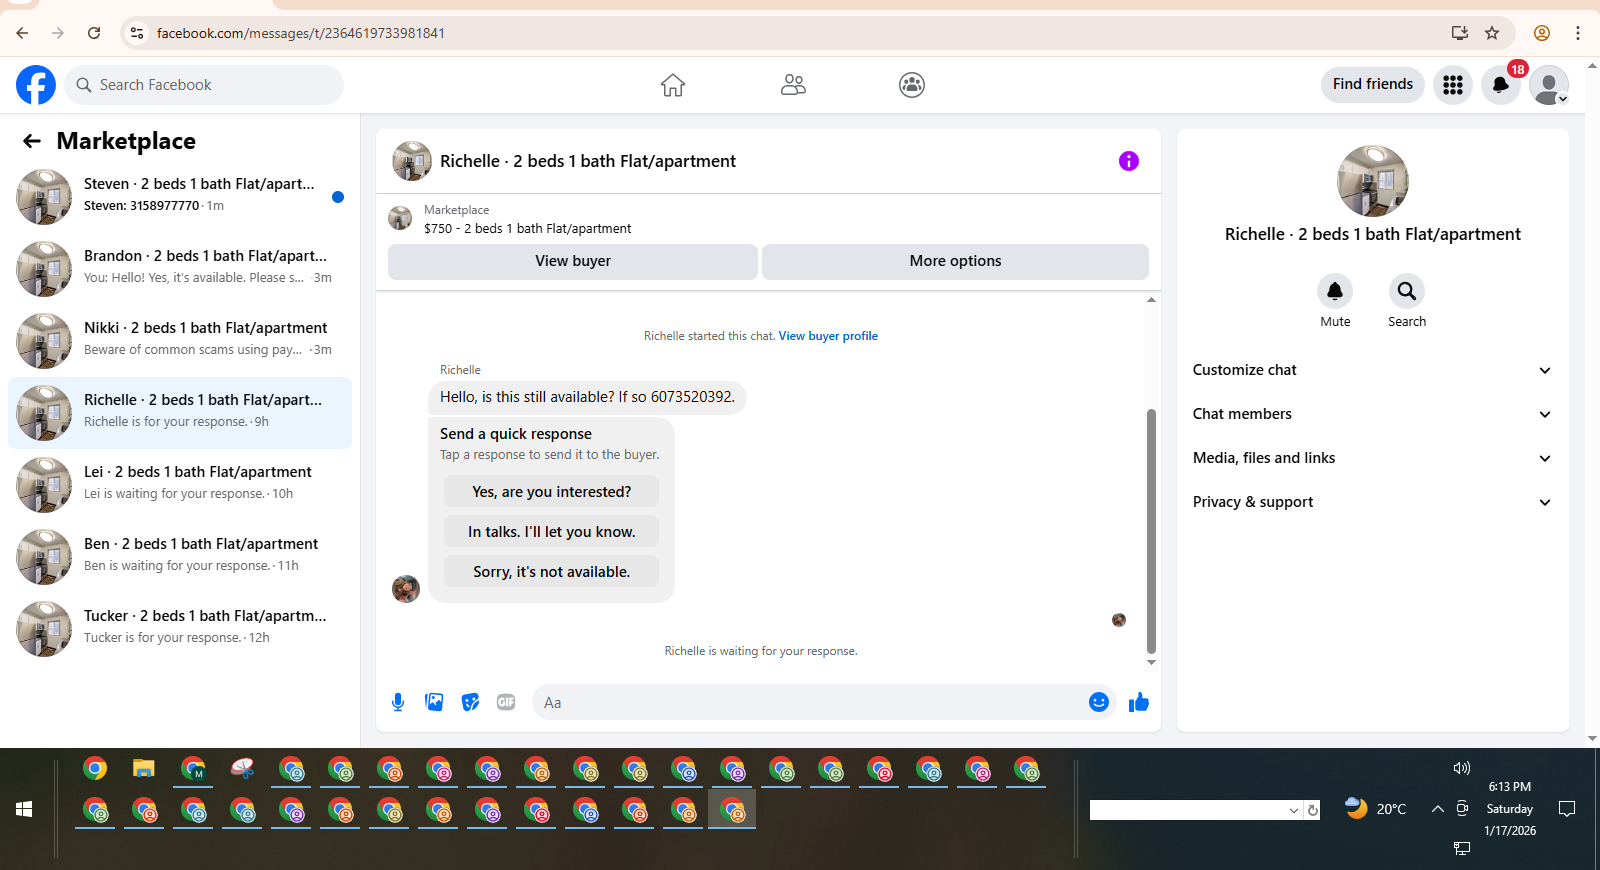The height and width of the screenshot is (870, 1600).
Task: Open Steven's apartment conversation
Action: tap(180, 197)
